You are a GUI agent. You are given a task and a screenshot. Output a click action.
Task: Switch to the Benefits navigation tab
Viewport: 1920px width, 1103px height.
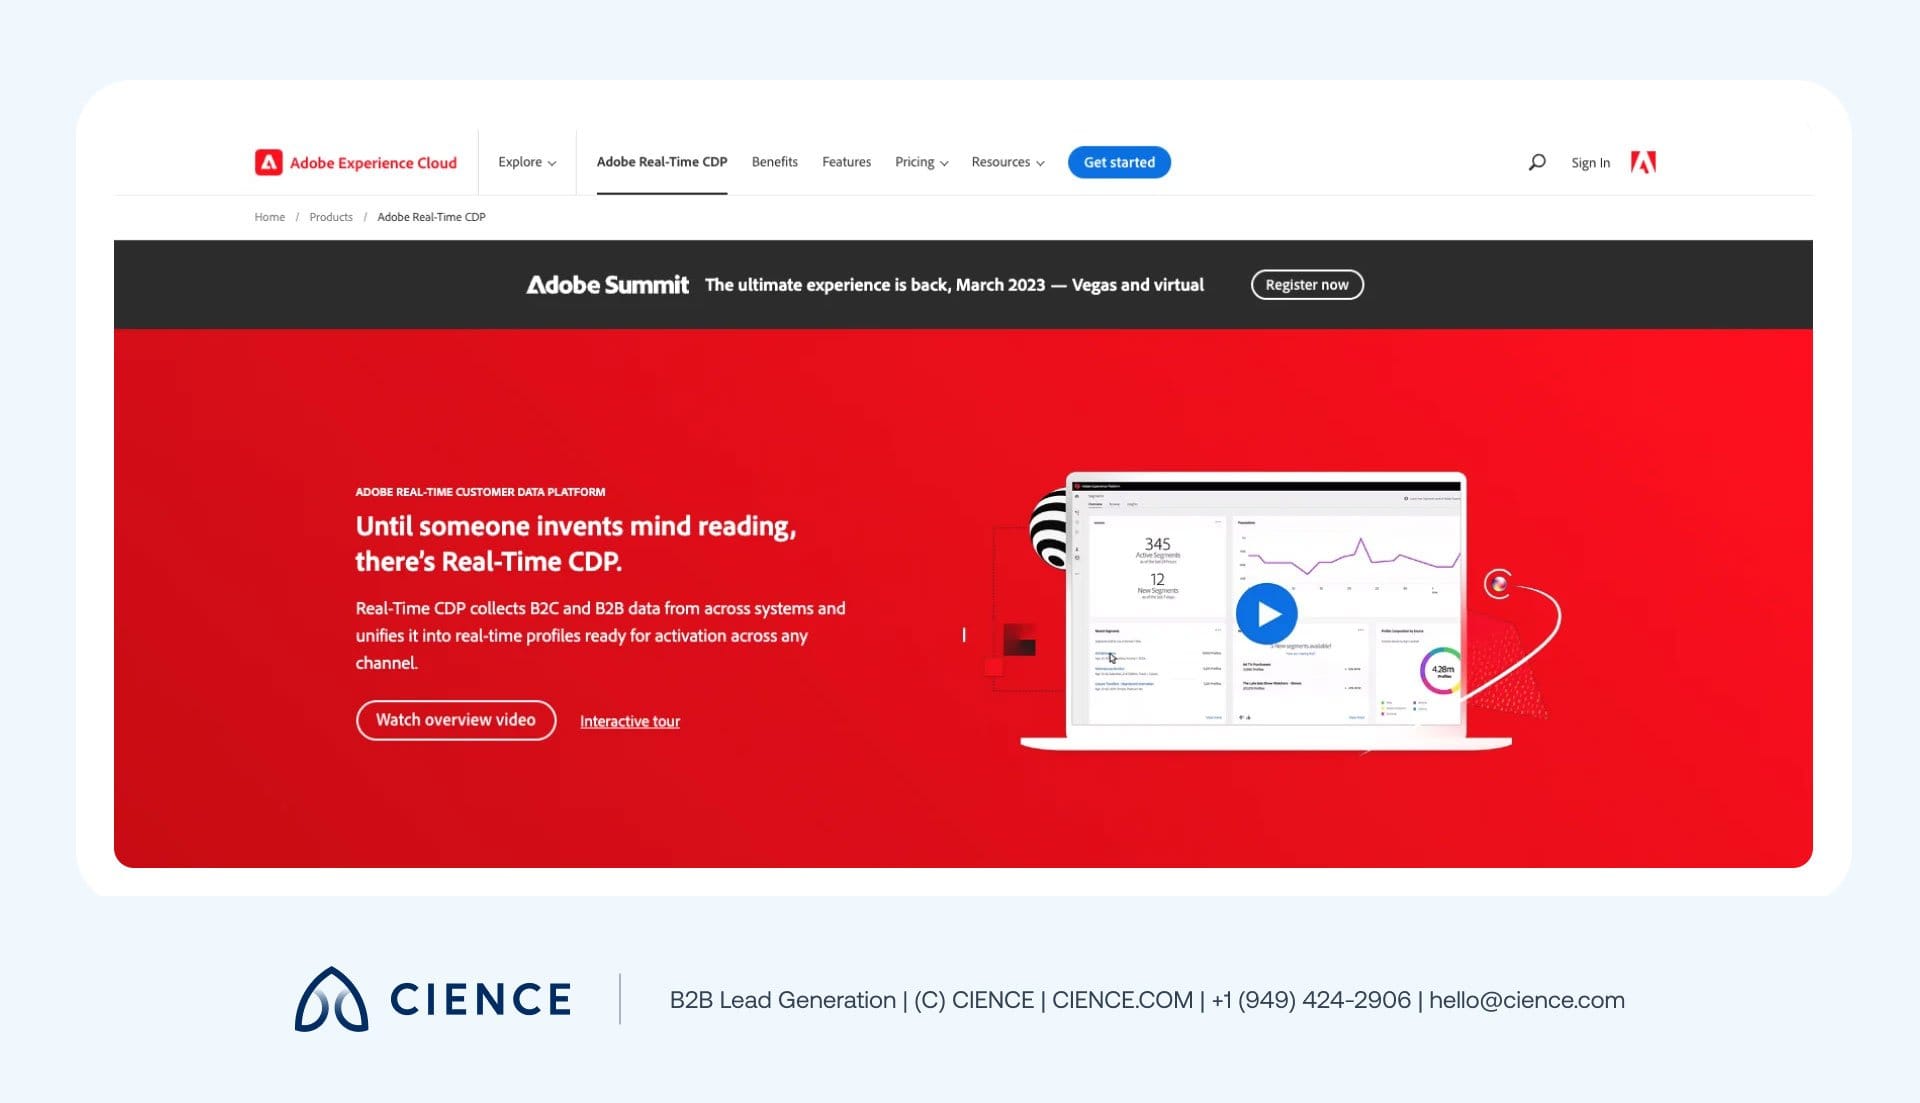tap(774, 162)
